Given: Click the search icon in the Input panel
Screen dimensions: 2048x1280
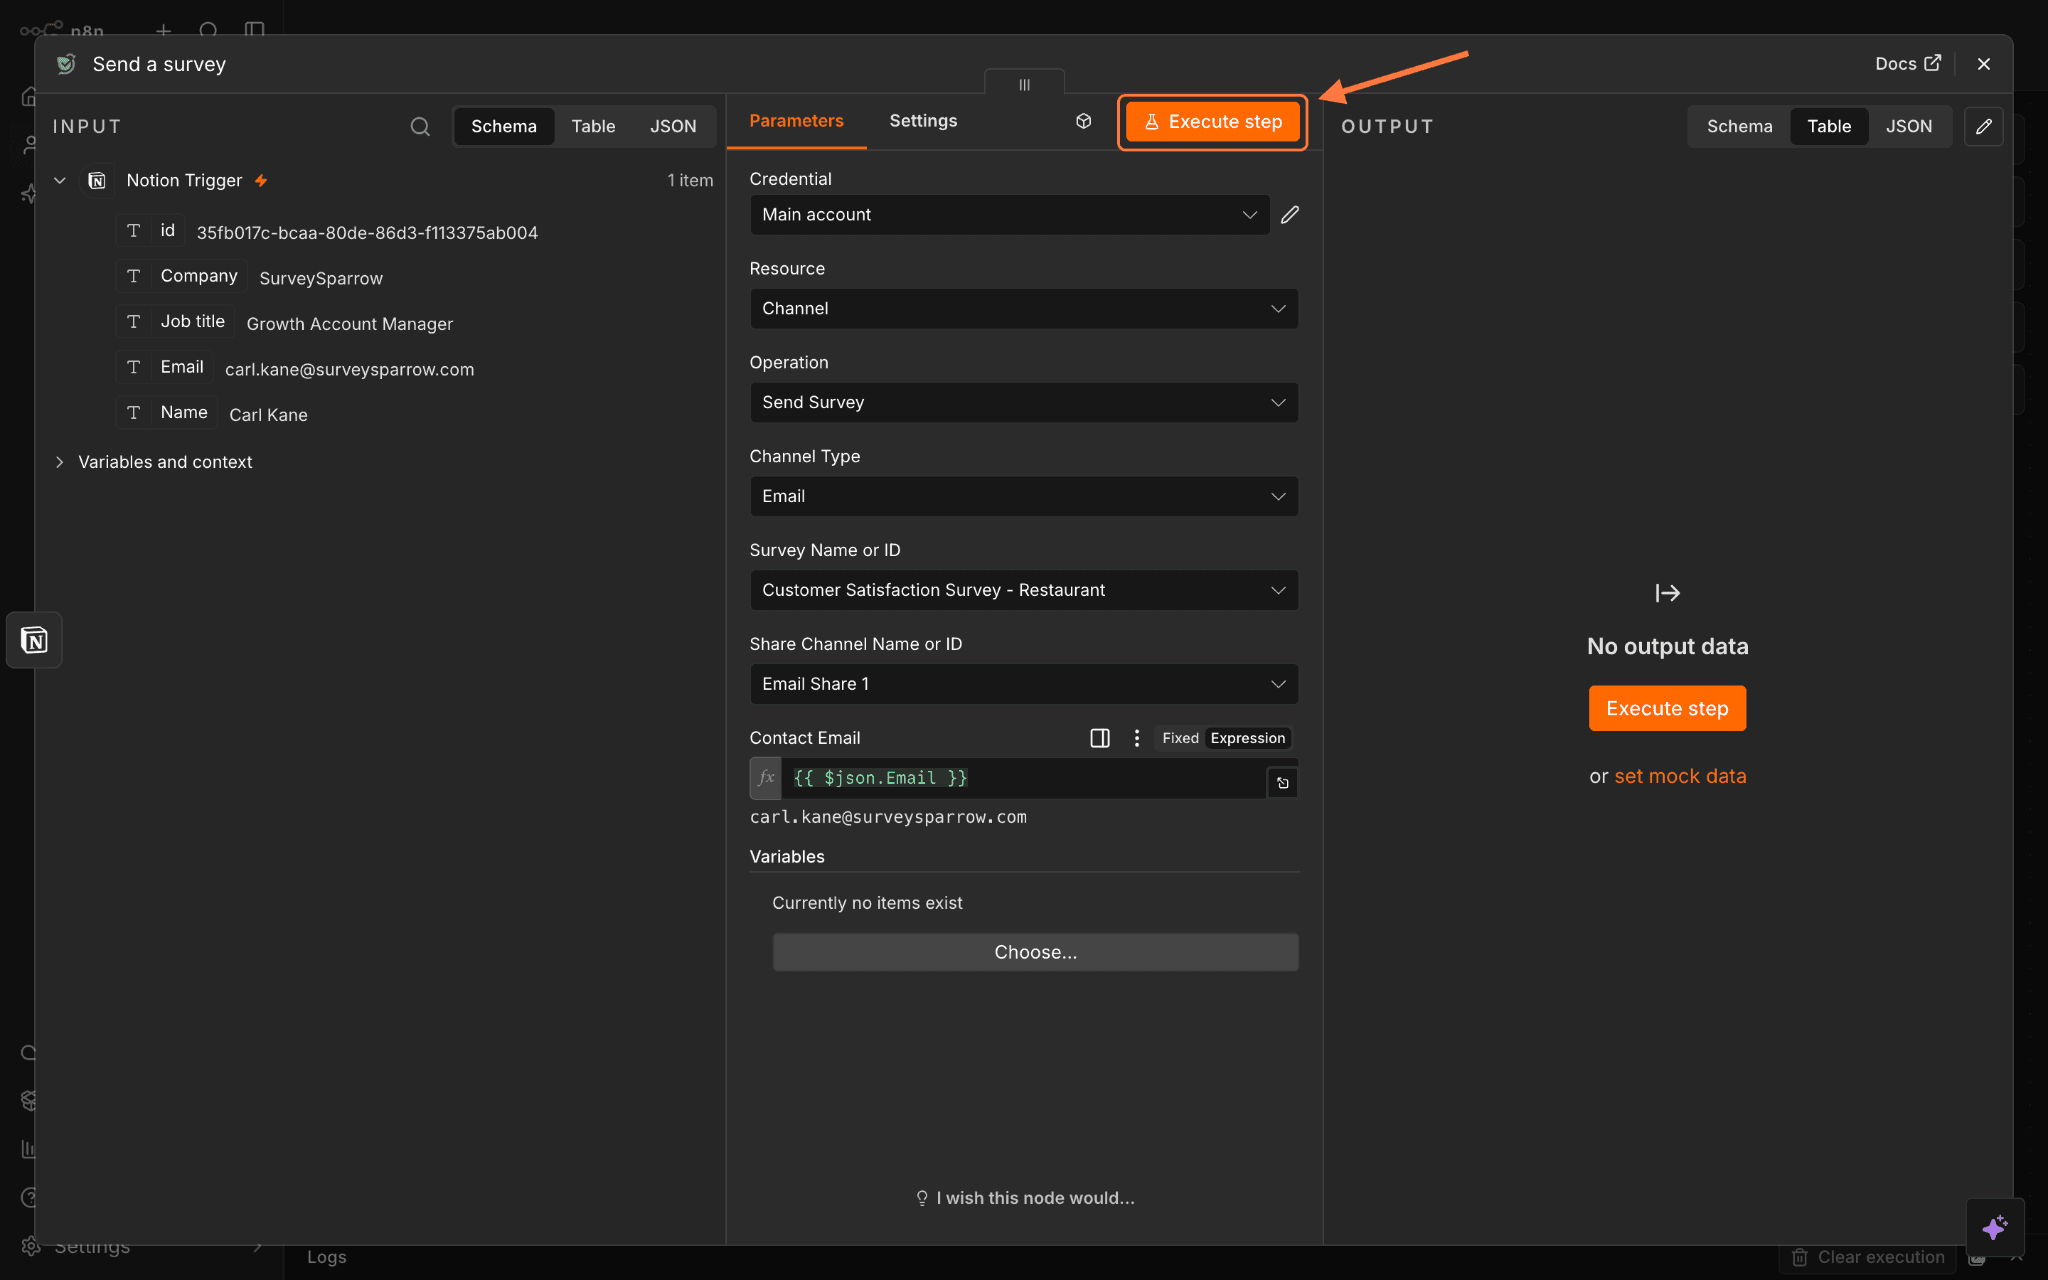Looking at the screenshot, I should [420, 127].
